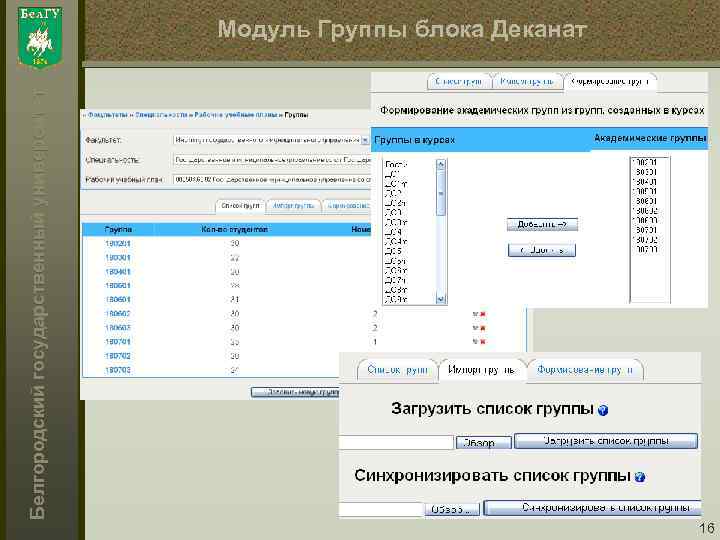Select top item in Группы в курсах listbox
The image size is (720, 540).
[396, 164]
